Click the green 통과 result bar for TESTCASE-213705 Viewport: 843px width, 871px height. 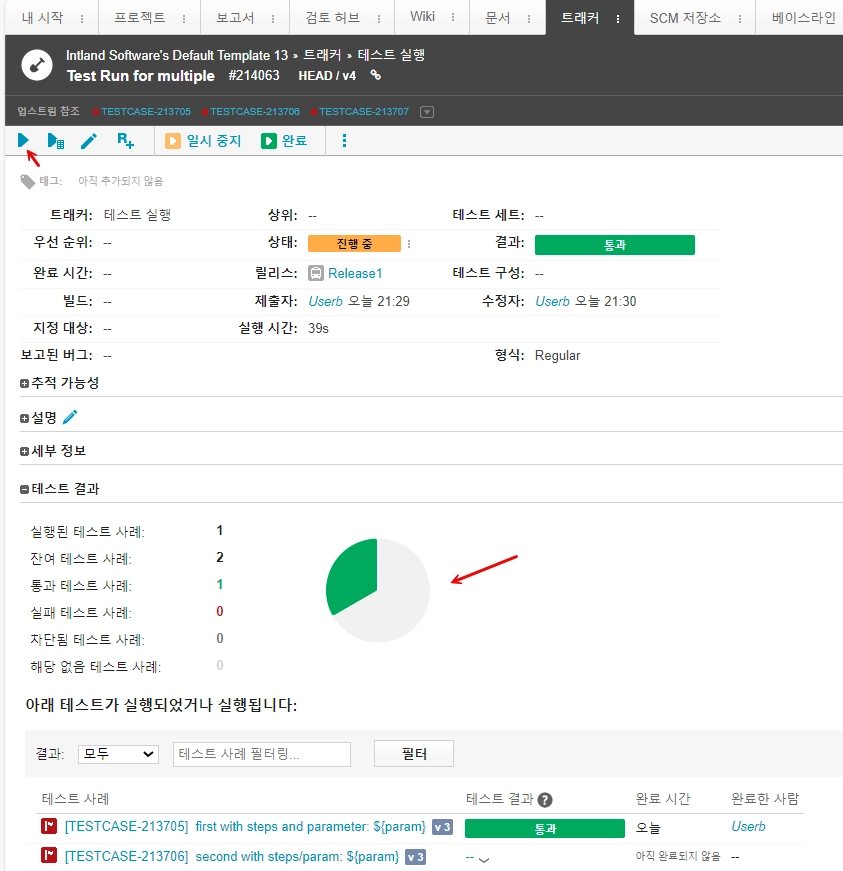pos(545,828)
